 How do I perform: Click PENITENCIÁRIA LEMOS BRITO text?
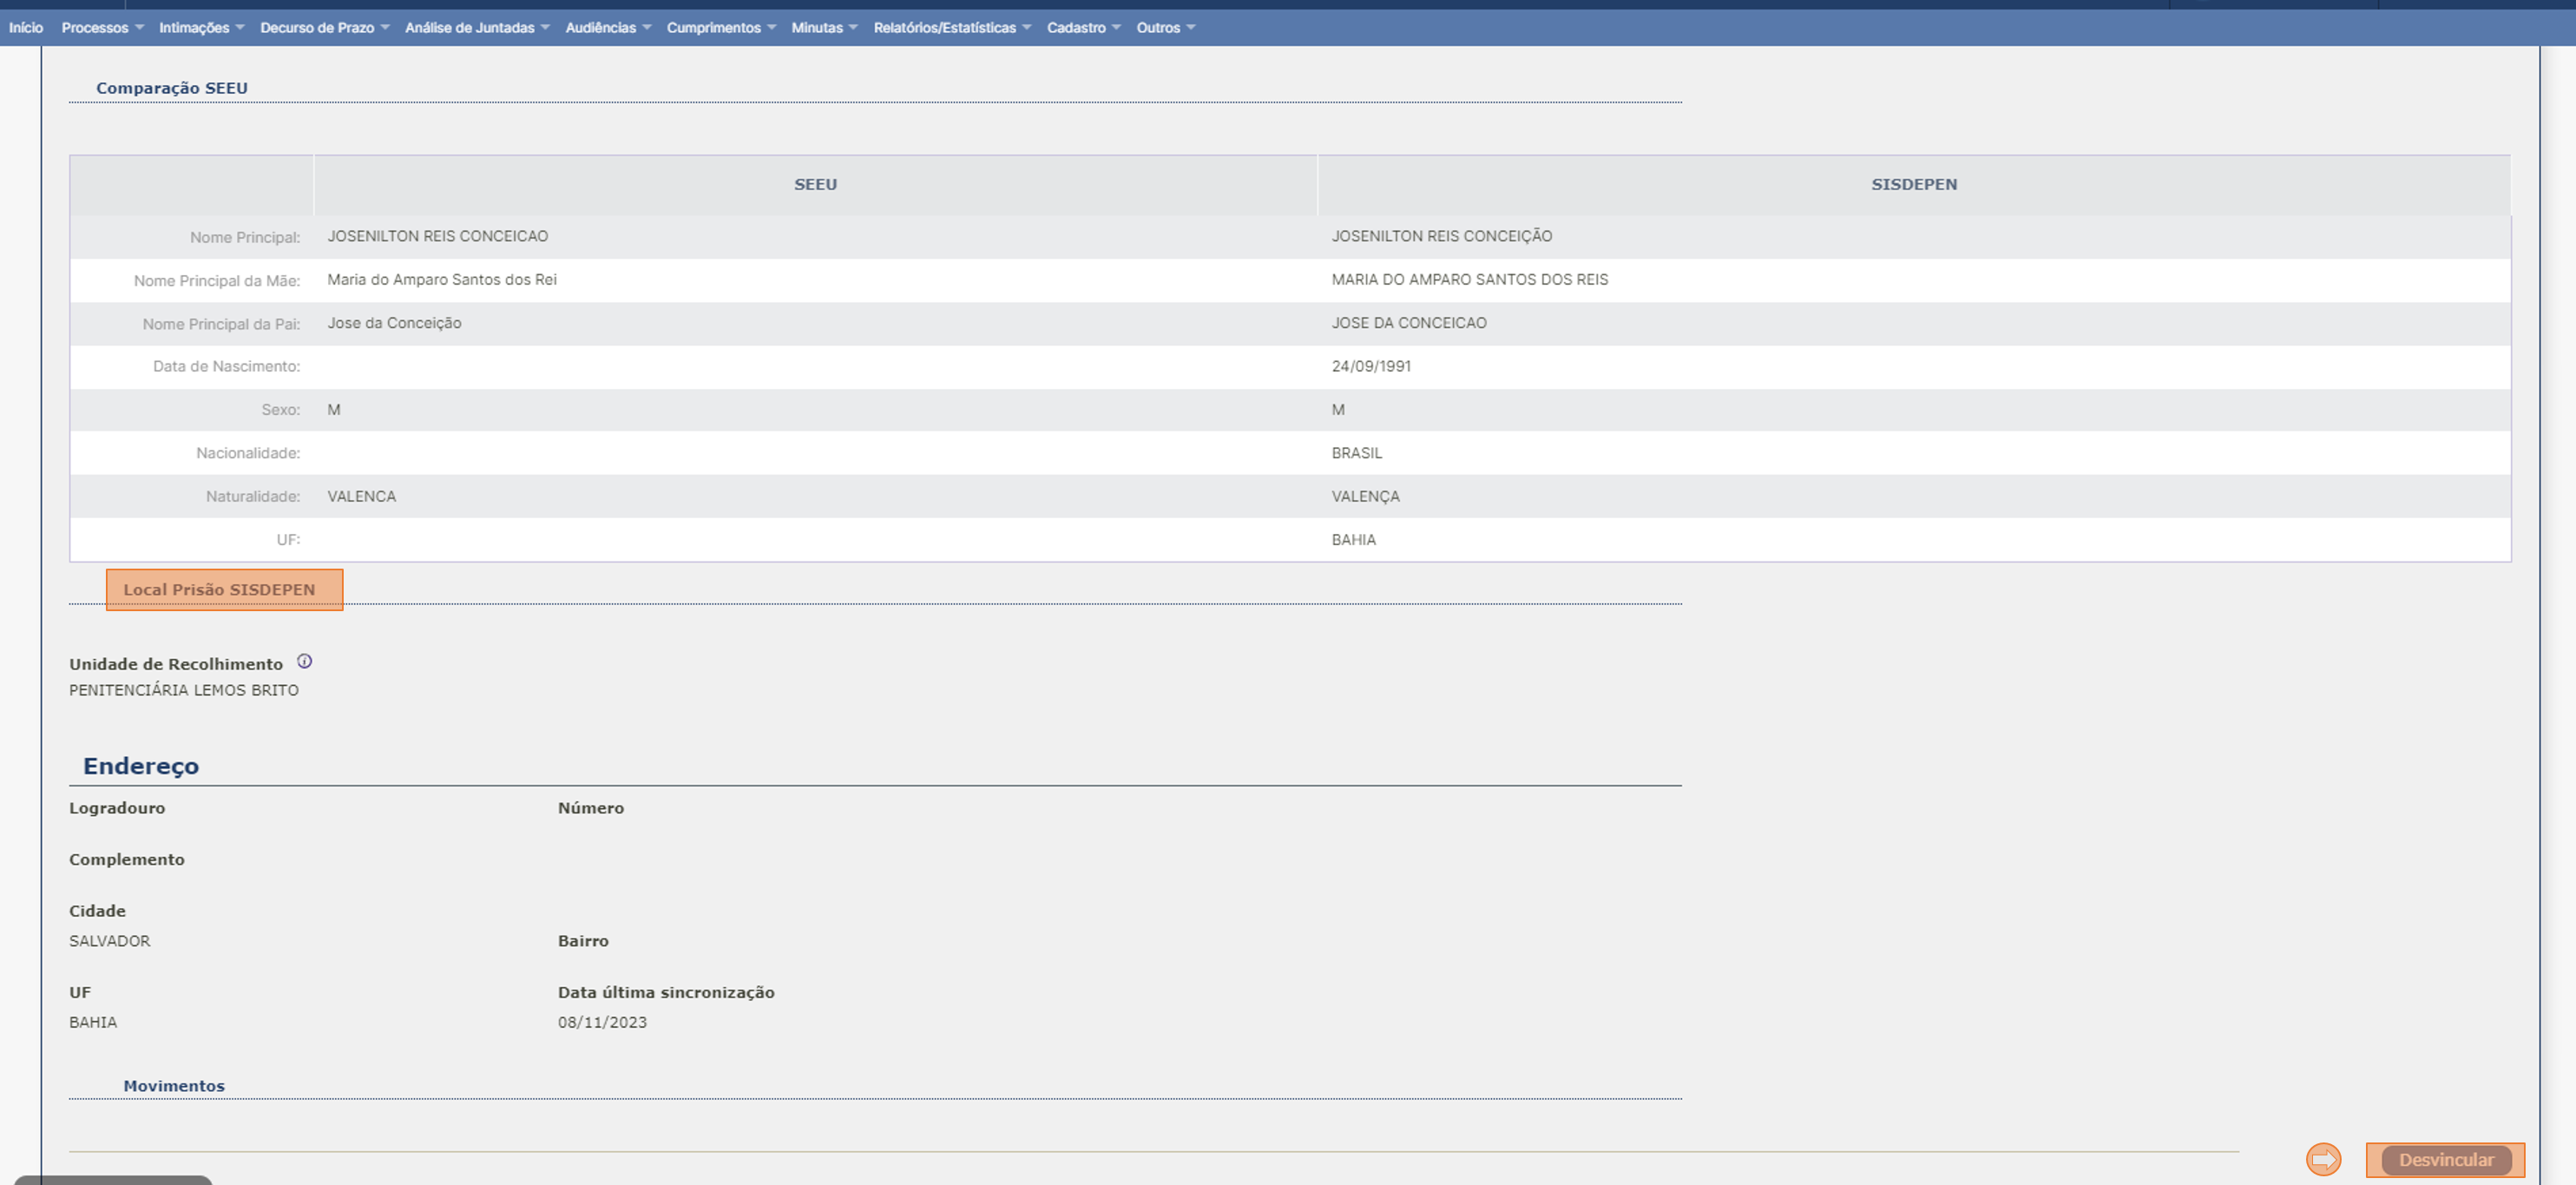[184, 690]
